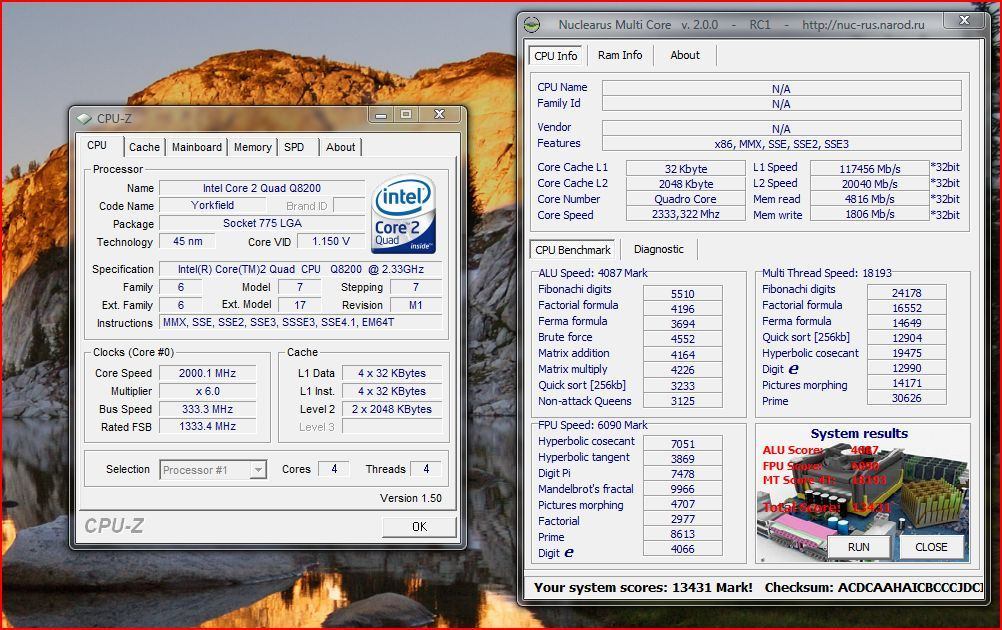Click the Brute force score 4552
Screen dimensions: 1002x630
pyautogui.click(x=682, y=339)
